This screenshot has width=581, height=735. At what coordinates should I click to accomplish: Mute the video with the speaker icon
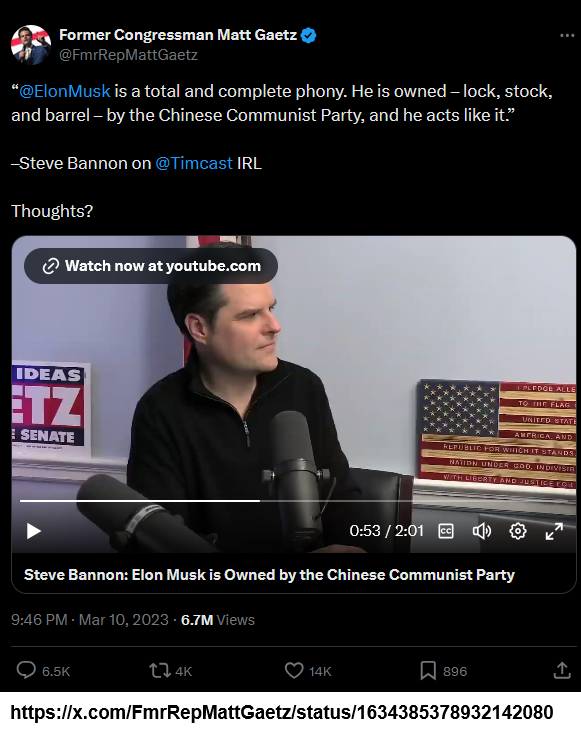[482, 531]
